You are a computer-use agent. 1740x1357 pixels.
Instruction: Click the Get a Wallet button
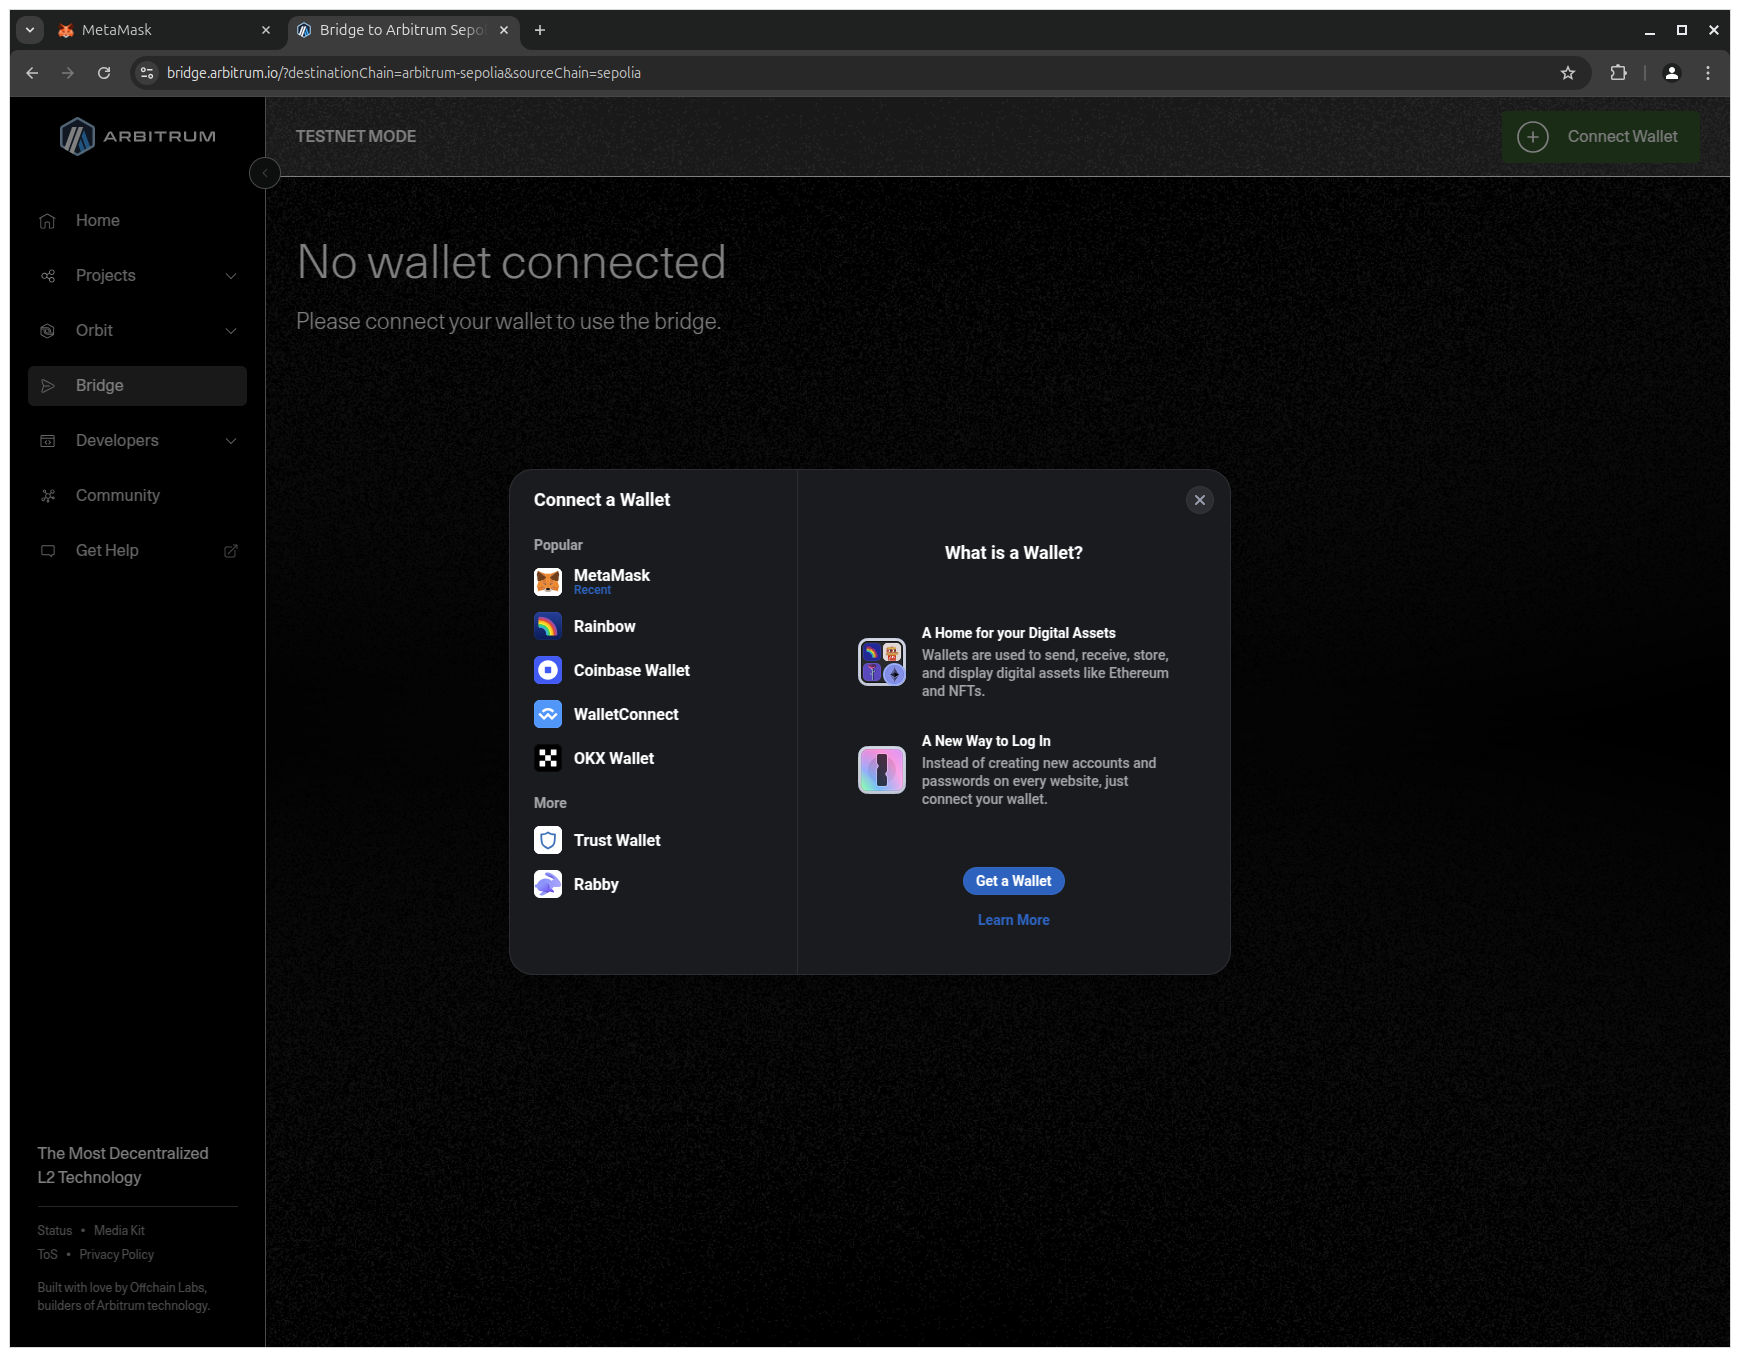coord(1014,881)
